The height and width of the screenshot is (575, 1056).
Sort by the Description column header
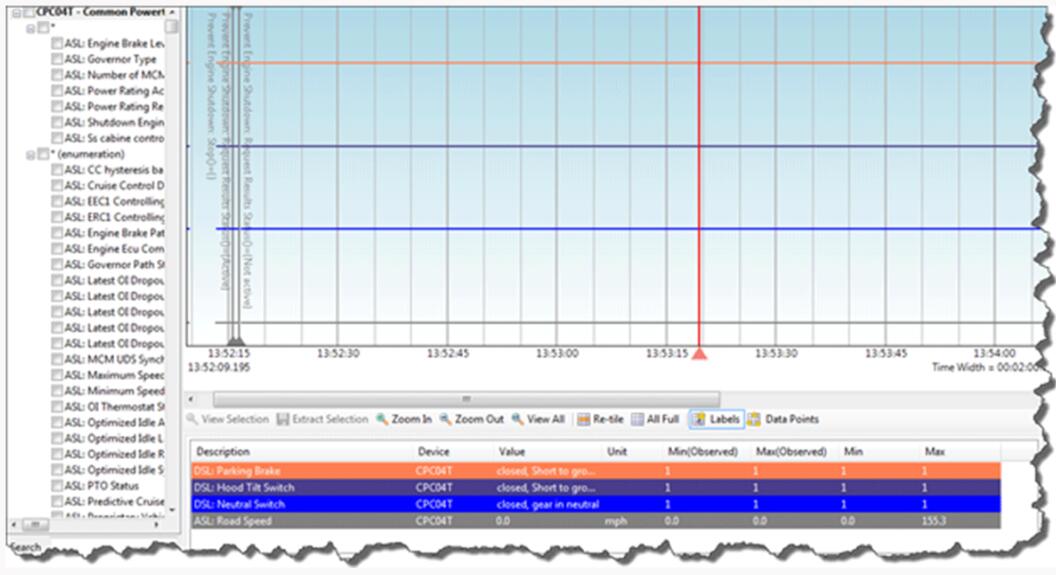223,452
